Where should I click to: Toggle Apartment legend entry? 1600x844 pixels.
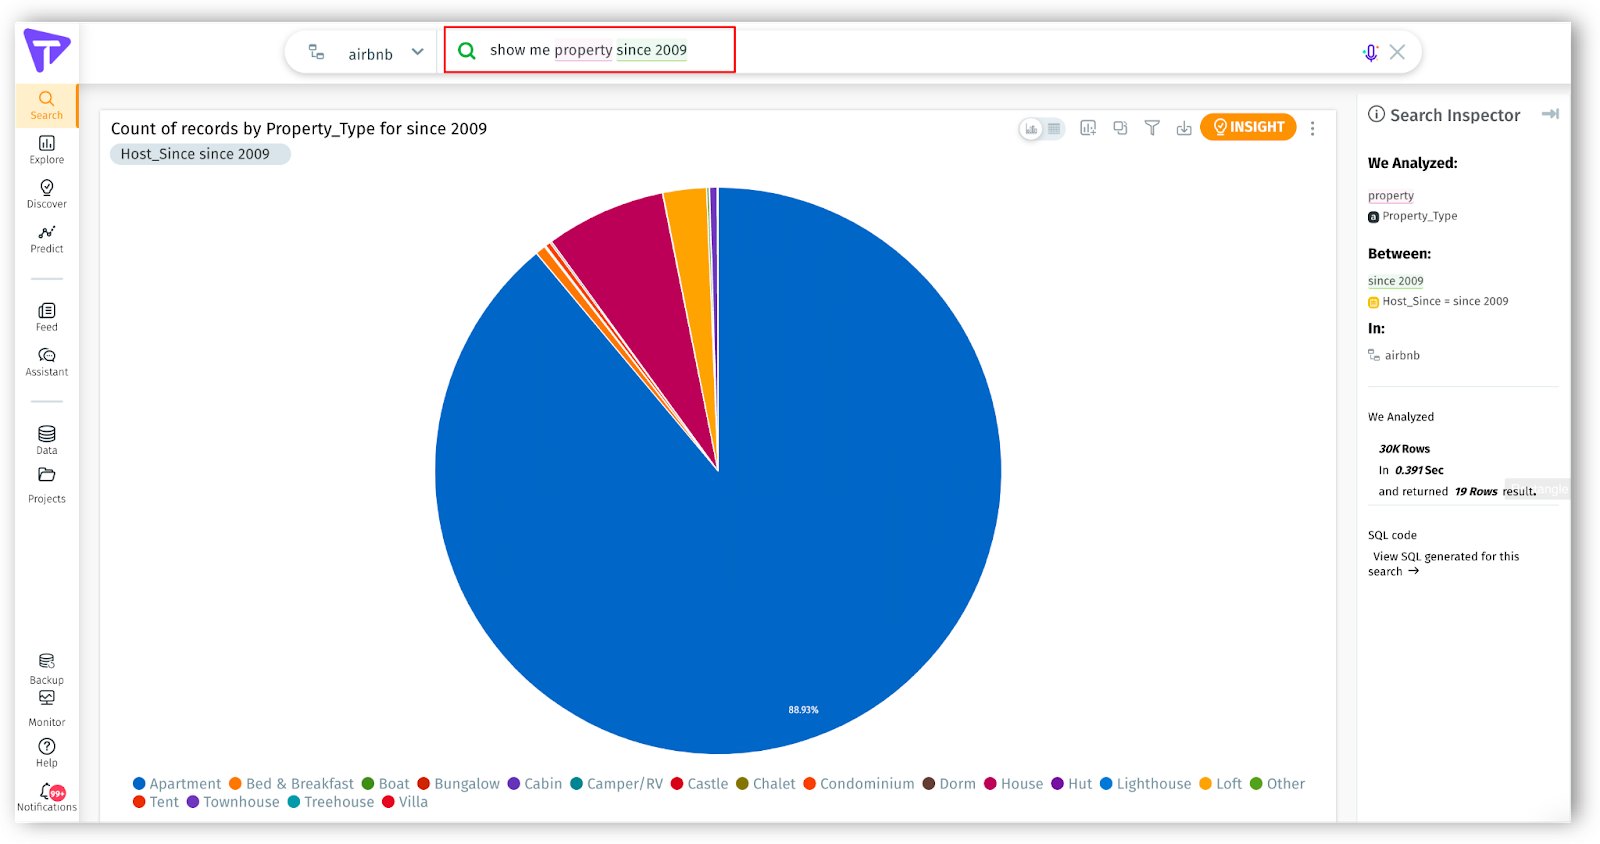pyautogui.click(x=177, y=784)
